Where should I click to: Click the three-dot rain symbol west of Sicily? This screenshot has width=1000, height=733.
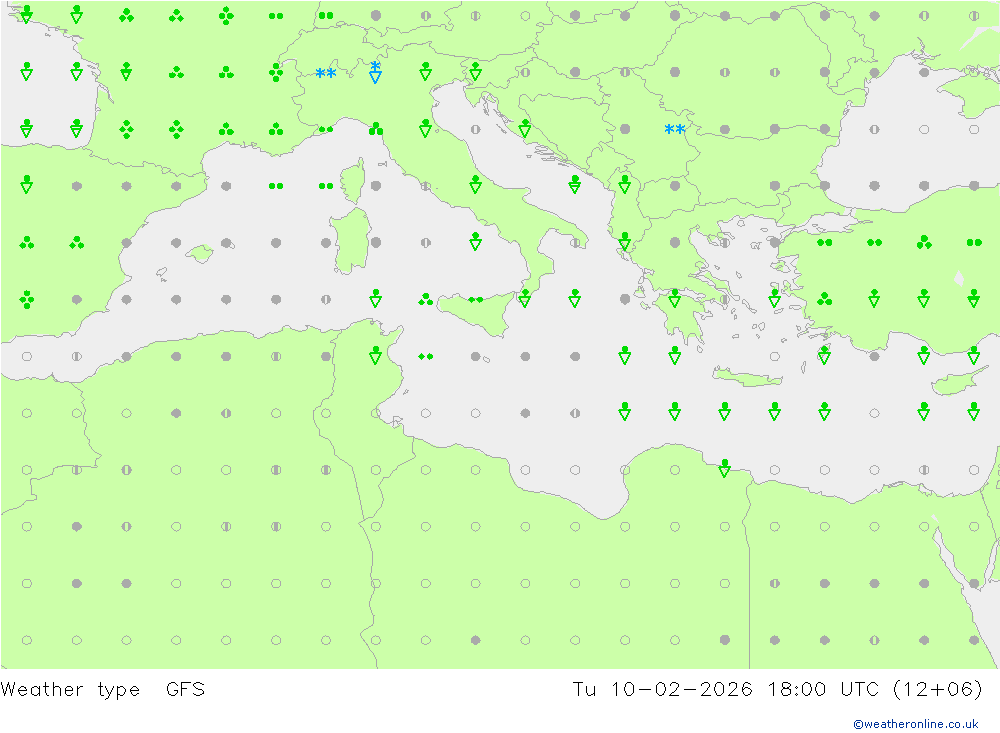(425, 299)
